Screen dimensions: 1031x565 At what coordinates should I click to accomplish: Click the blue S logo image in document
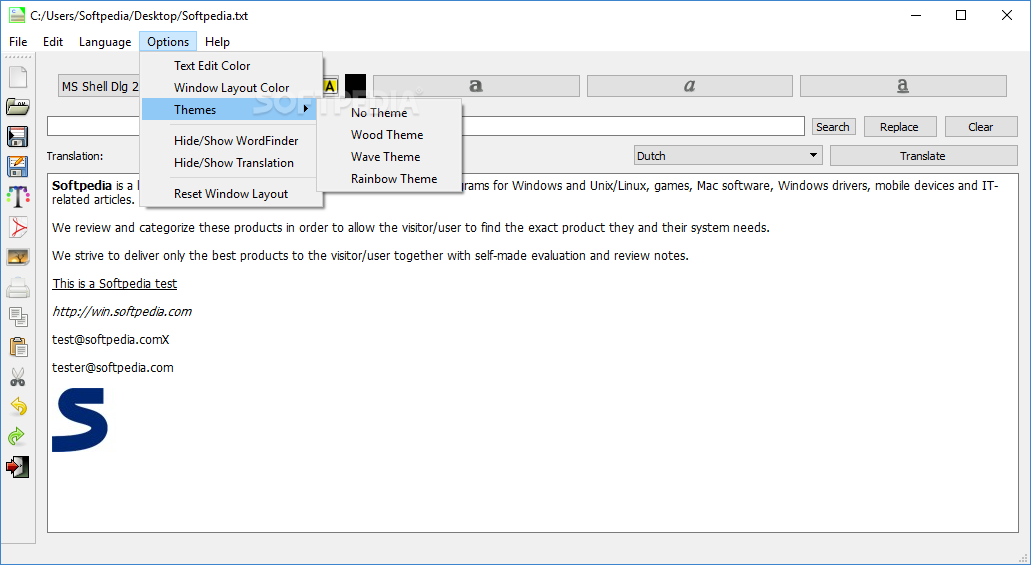click(80, 420)
